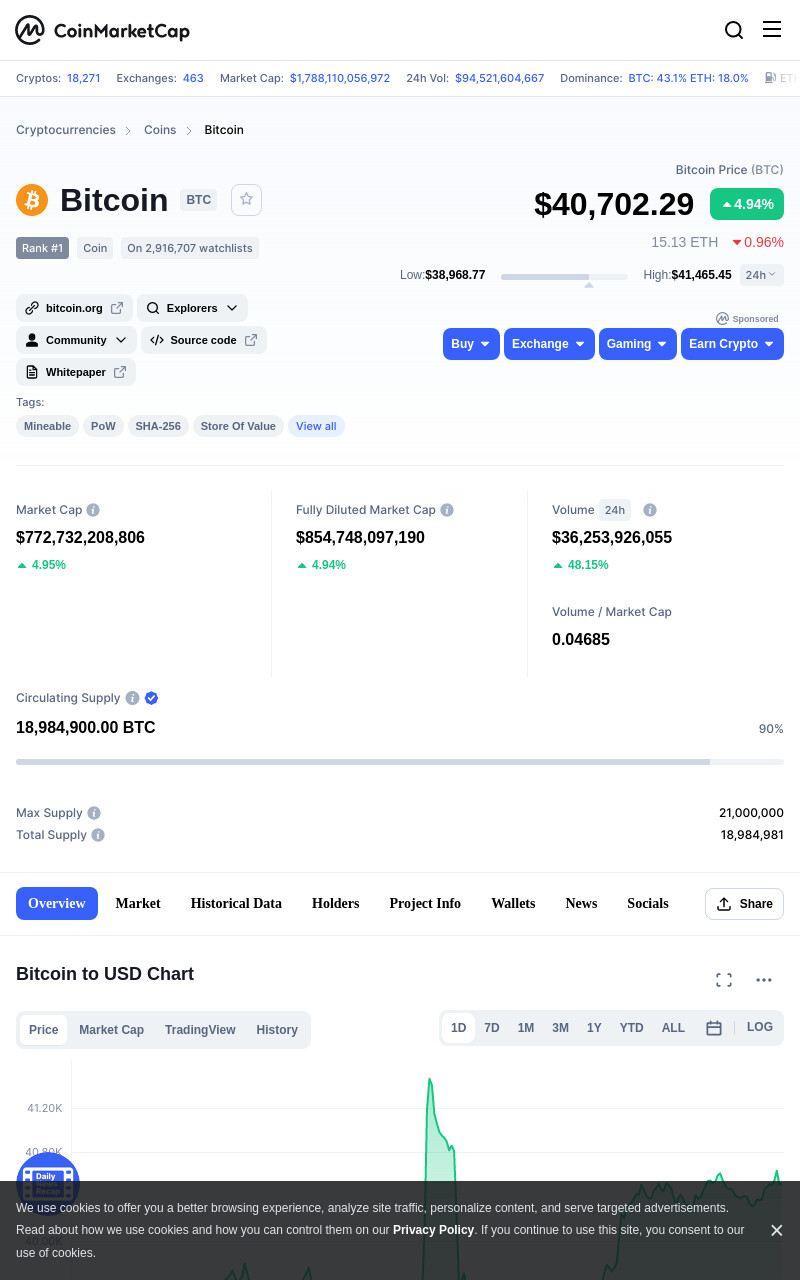Open the Overview tab
The image size is (800, 1280).
pyautogui.click(x=57, y=903)
